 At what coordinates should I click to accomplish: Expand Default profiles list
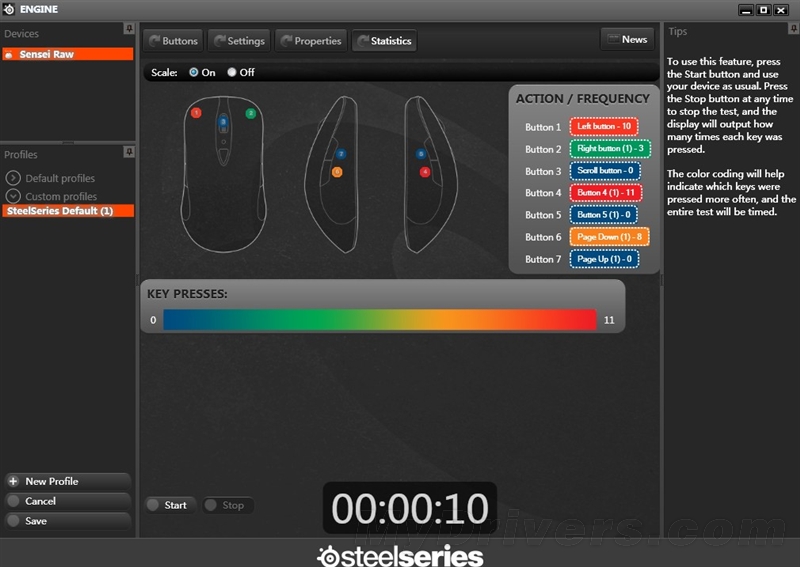click(x=13, y=178)
